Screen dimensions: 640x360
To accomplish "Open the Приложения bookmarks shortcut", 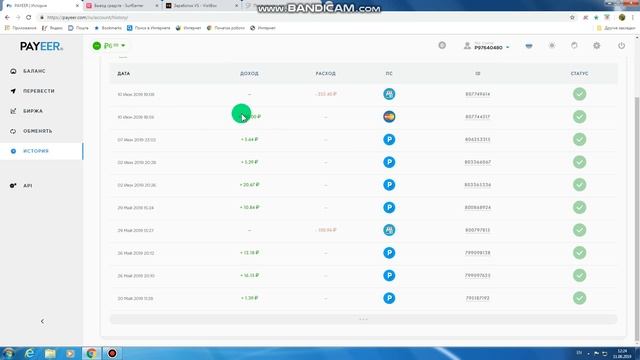I will (20, 28).
